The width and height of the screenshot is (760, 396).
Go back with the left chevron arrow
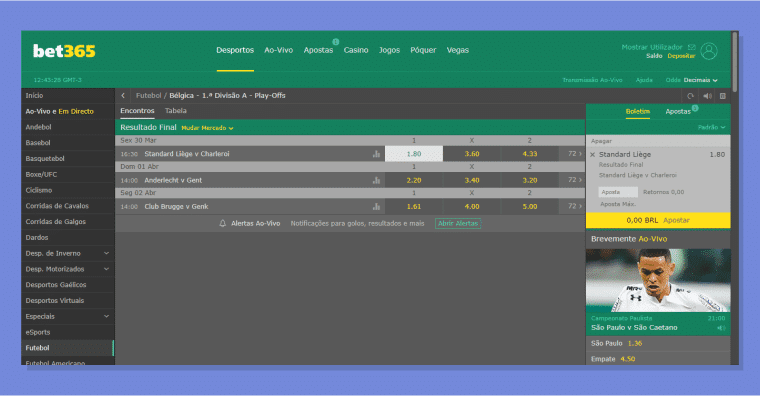(x=123, y=95)
